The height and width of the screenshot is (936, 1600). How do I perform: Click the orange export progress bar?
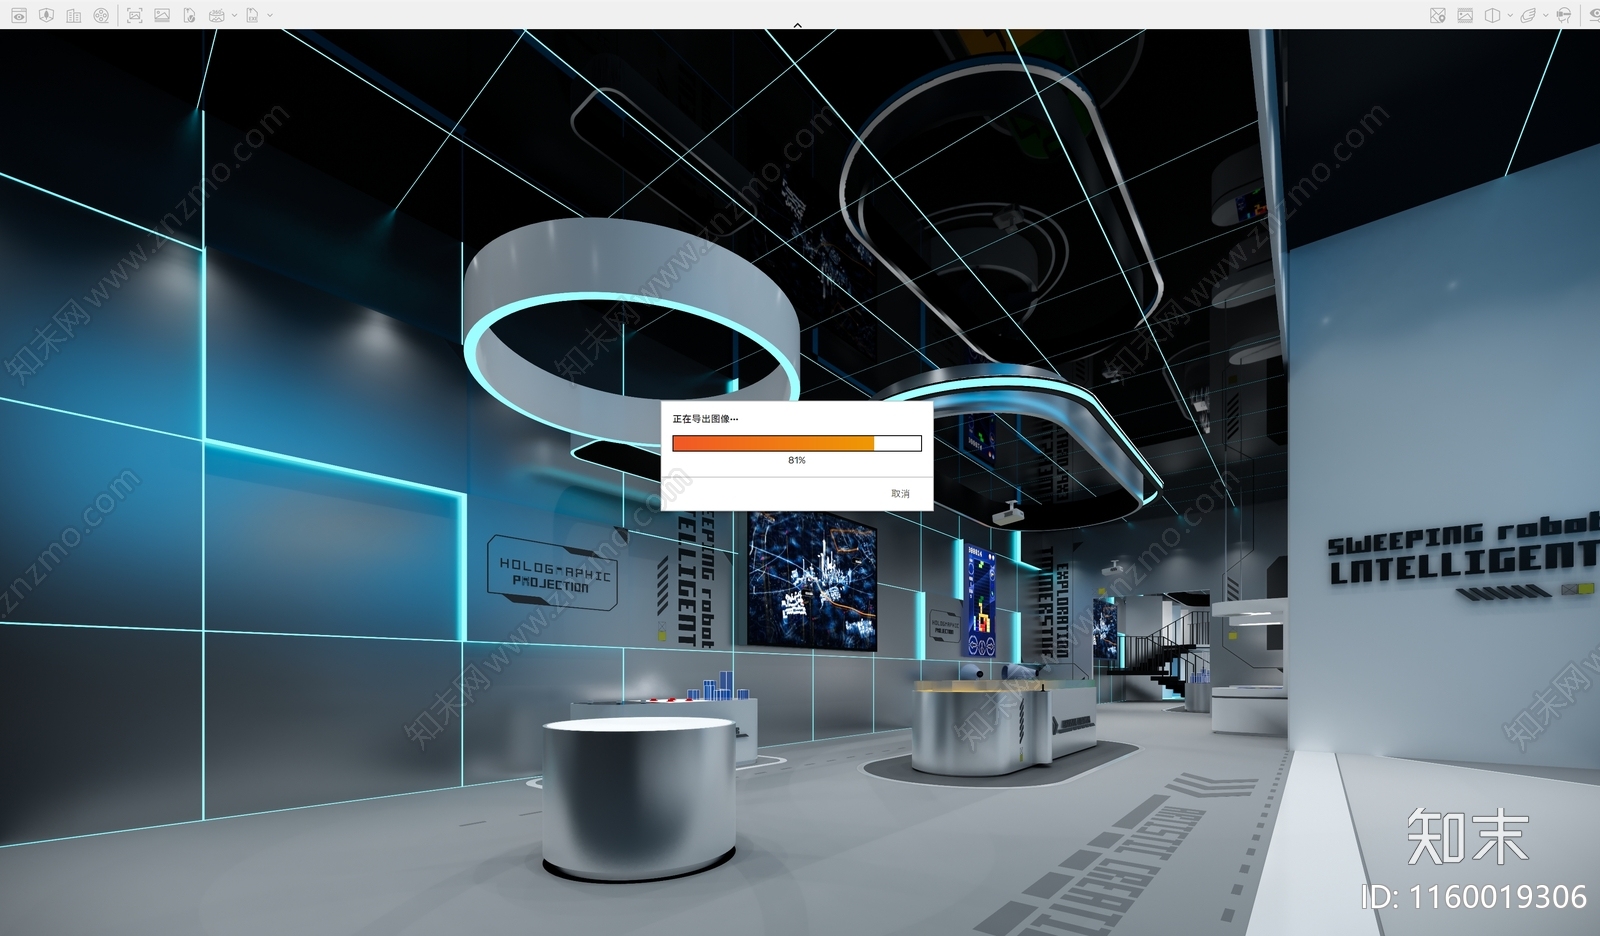point(797,443)
